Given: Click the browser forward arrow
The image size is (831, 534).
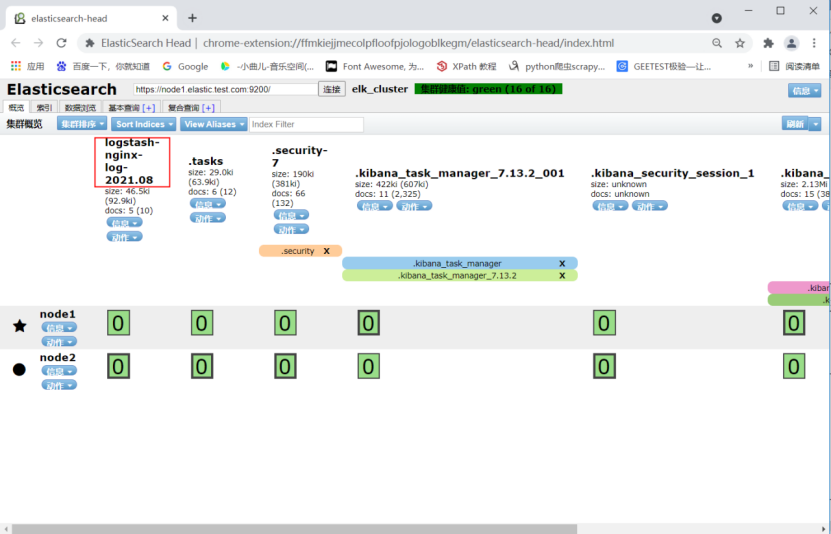Looking at the screenshot, I should tap(38, 43).
